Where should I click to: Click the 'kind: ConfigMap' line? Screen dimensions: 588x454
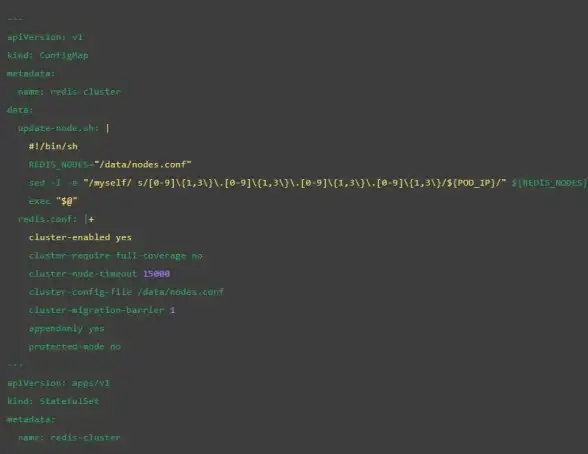tap(48, 55)
